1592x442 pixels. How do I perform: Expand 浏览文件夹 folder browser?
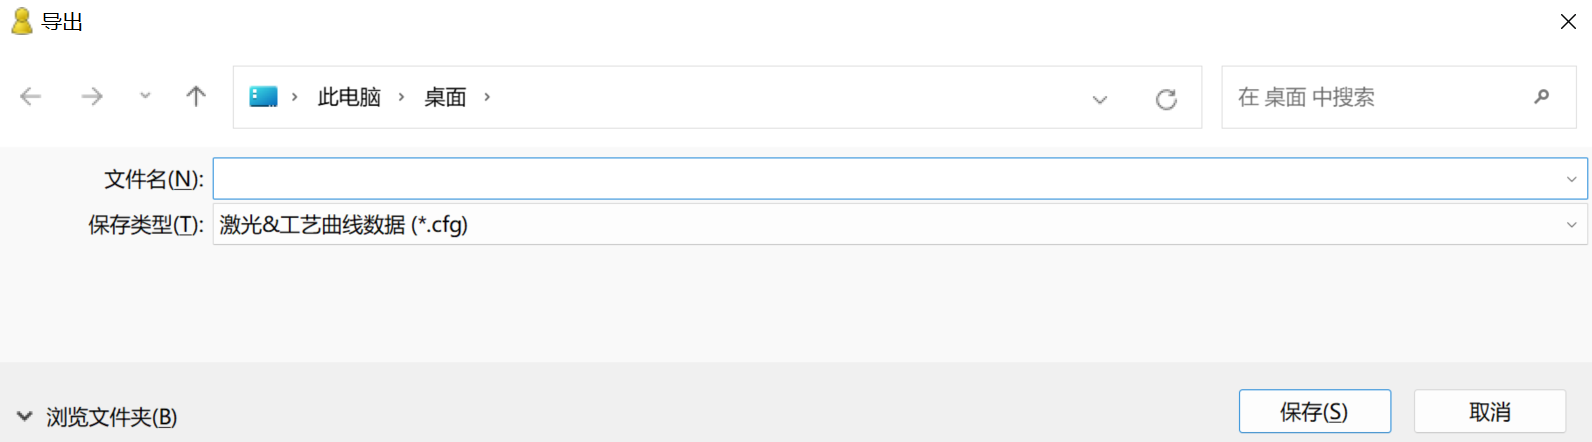(x=97, y=417)
